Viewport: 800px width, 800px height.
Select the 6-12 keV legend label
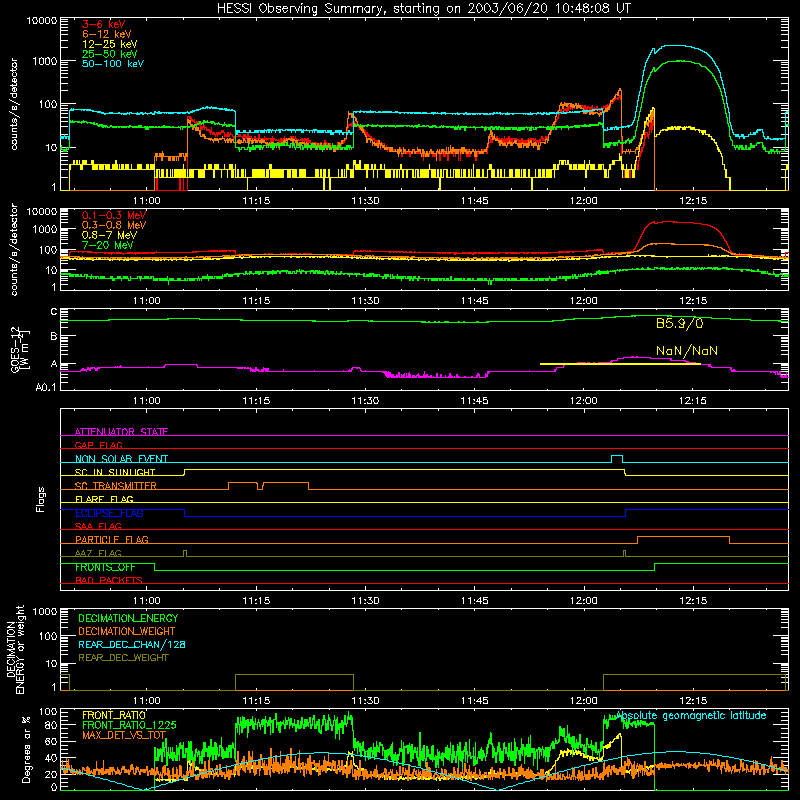click(106, 34)
